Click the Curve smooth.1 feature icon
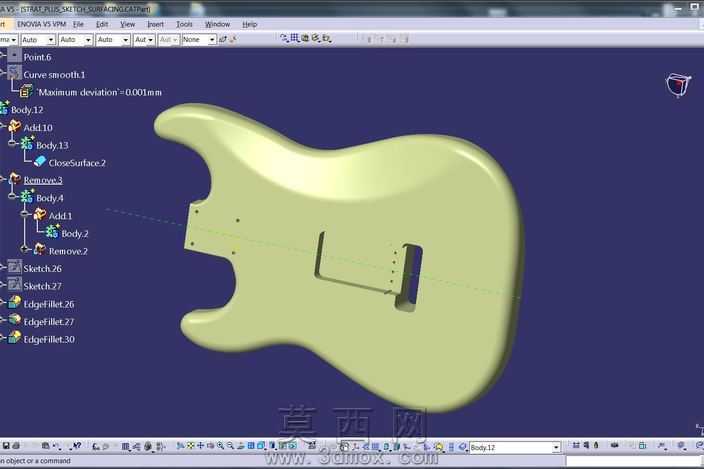 pyautogui.click(x=14, y=73)
